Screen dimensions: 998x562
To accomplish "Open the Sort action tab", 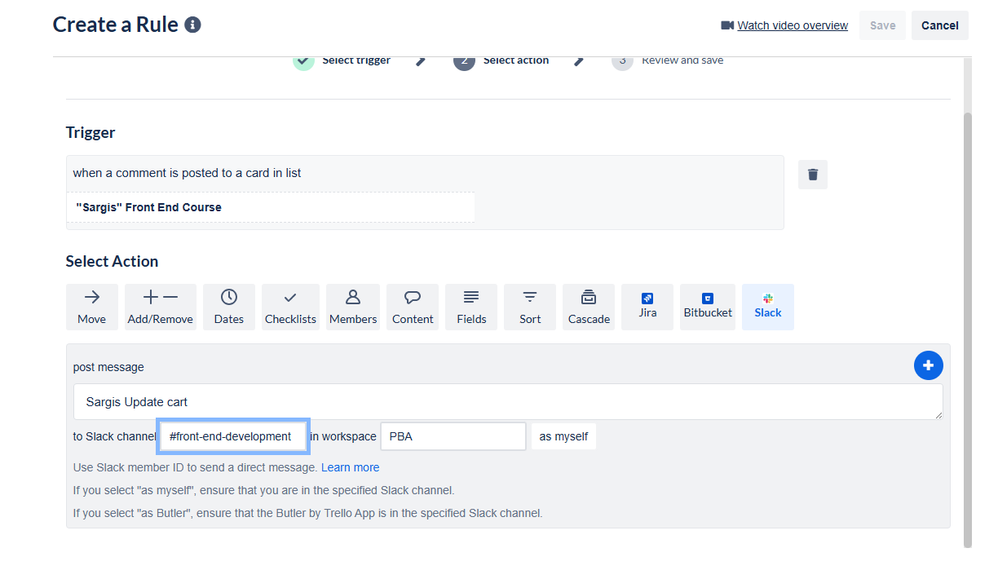I will 530,307.
